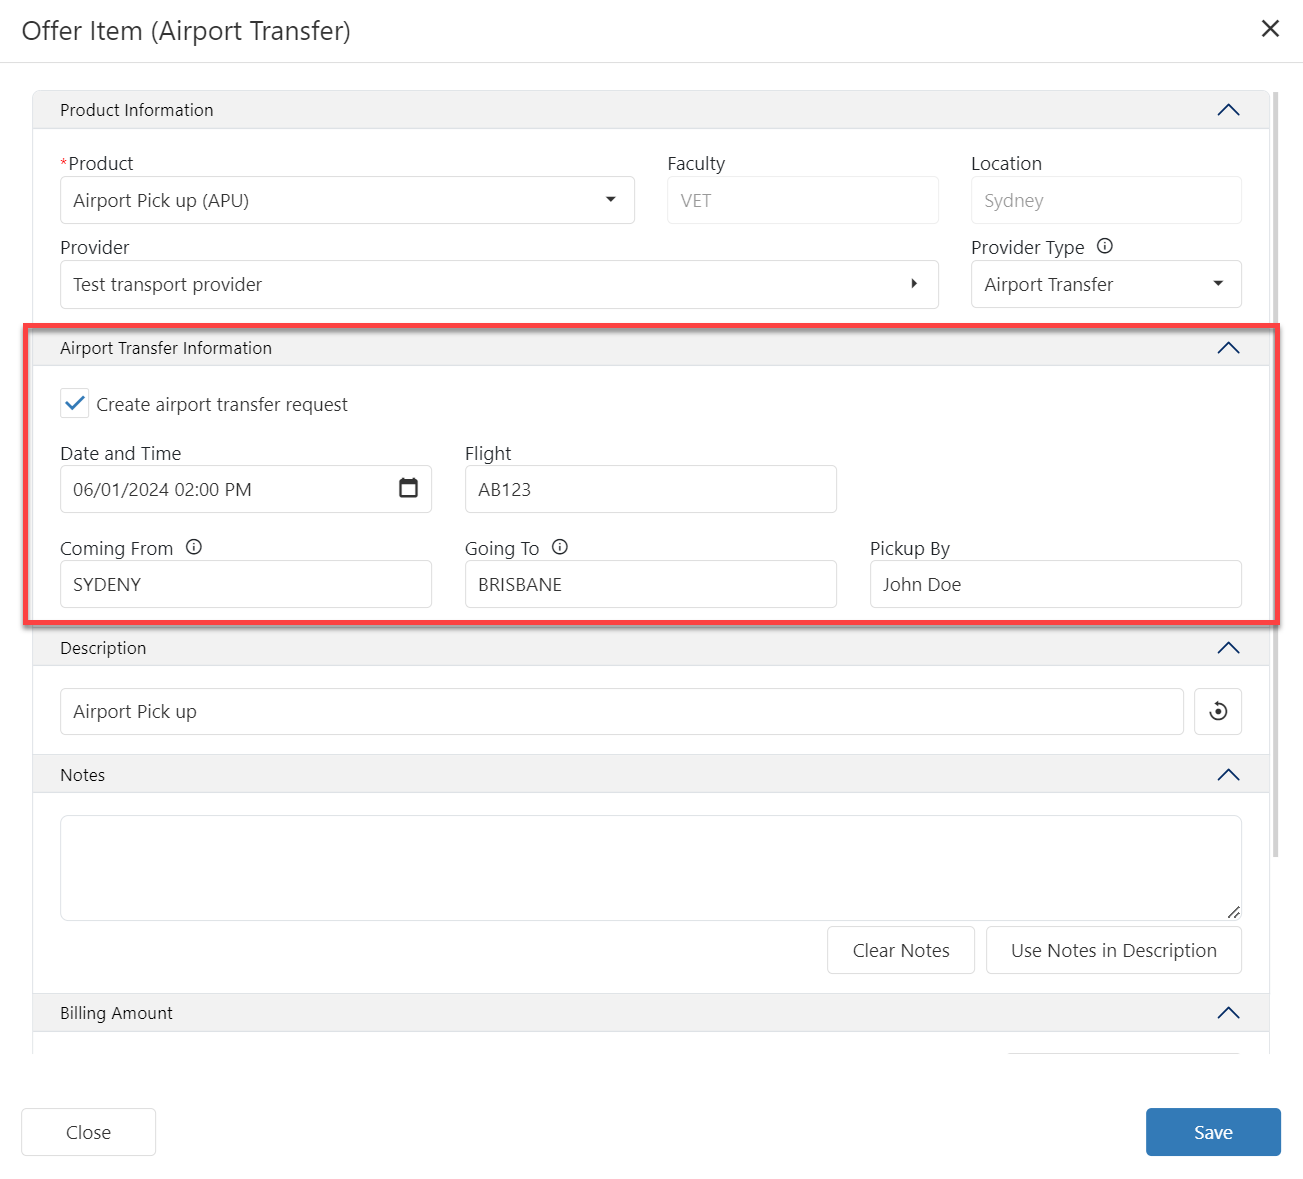Close the Offer Item dialog with X

pos(1270,29)
